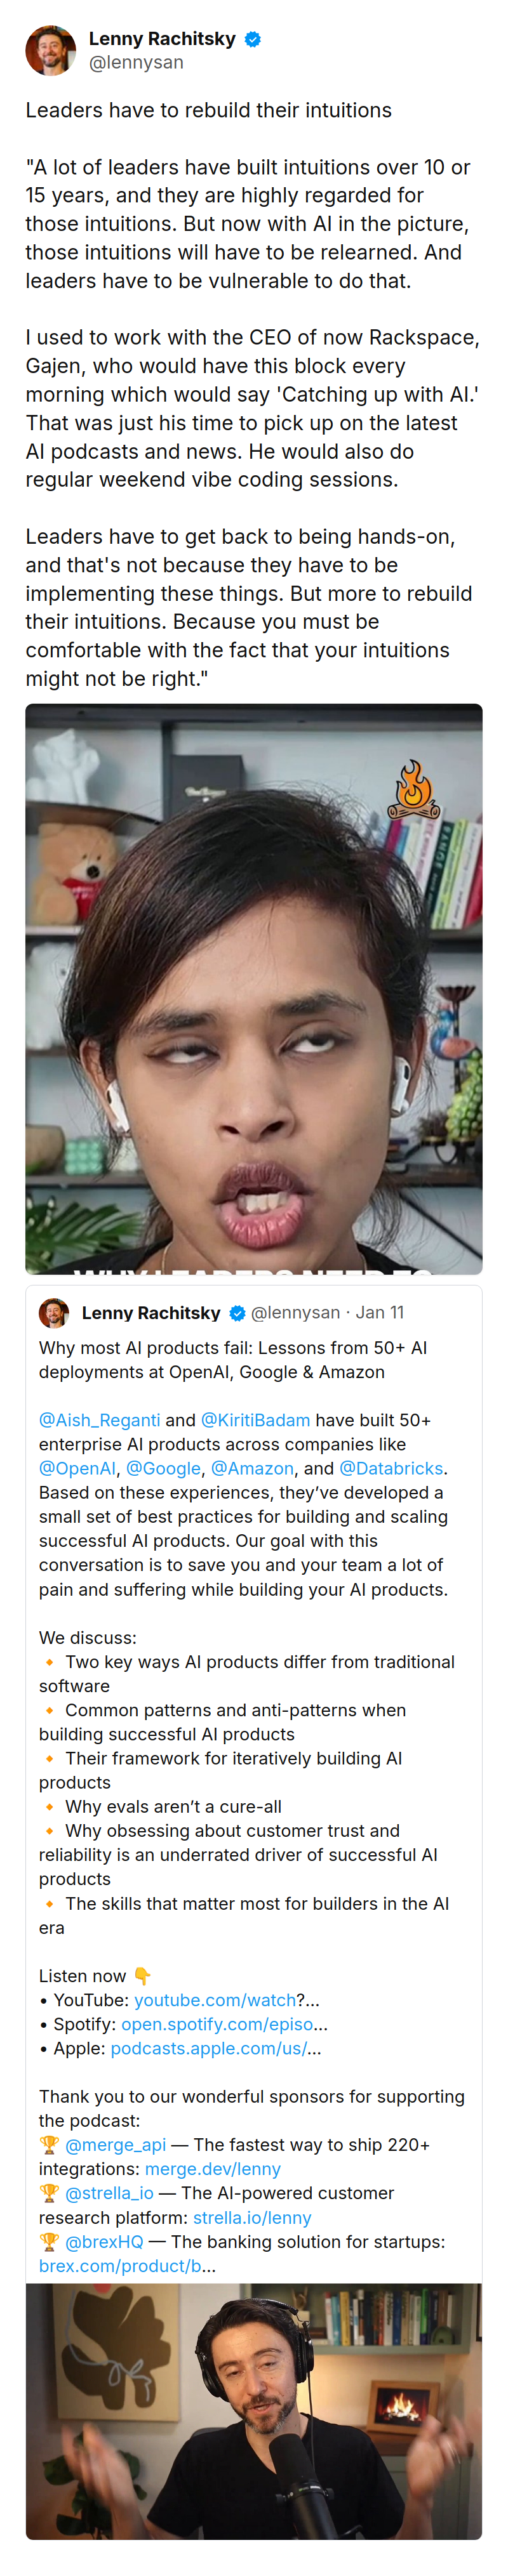Click the @OpenAI mention link
508x2576 pixels.
click(78, 1469)
